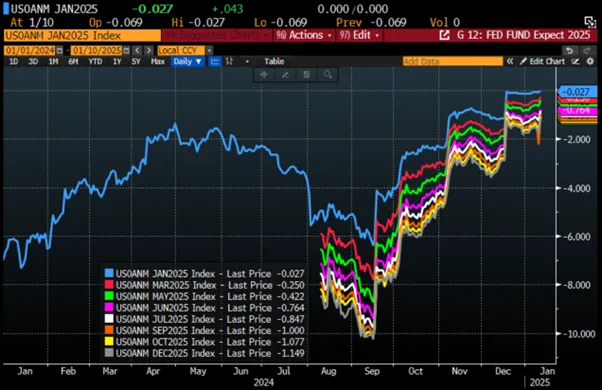The image size is (602, 390).
Task: Undo the last chart change
Action: tap(570, 50)
